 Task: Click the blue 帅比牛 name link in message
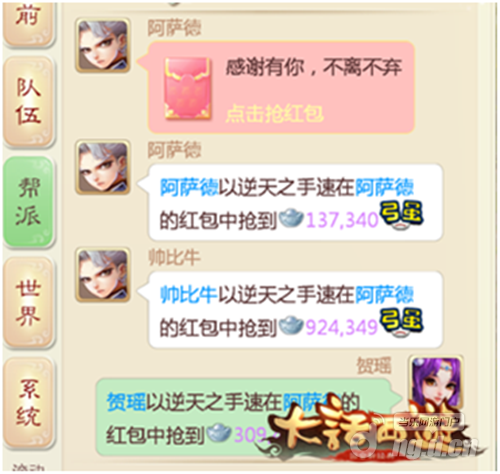pos(188,295)
